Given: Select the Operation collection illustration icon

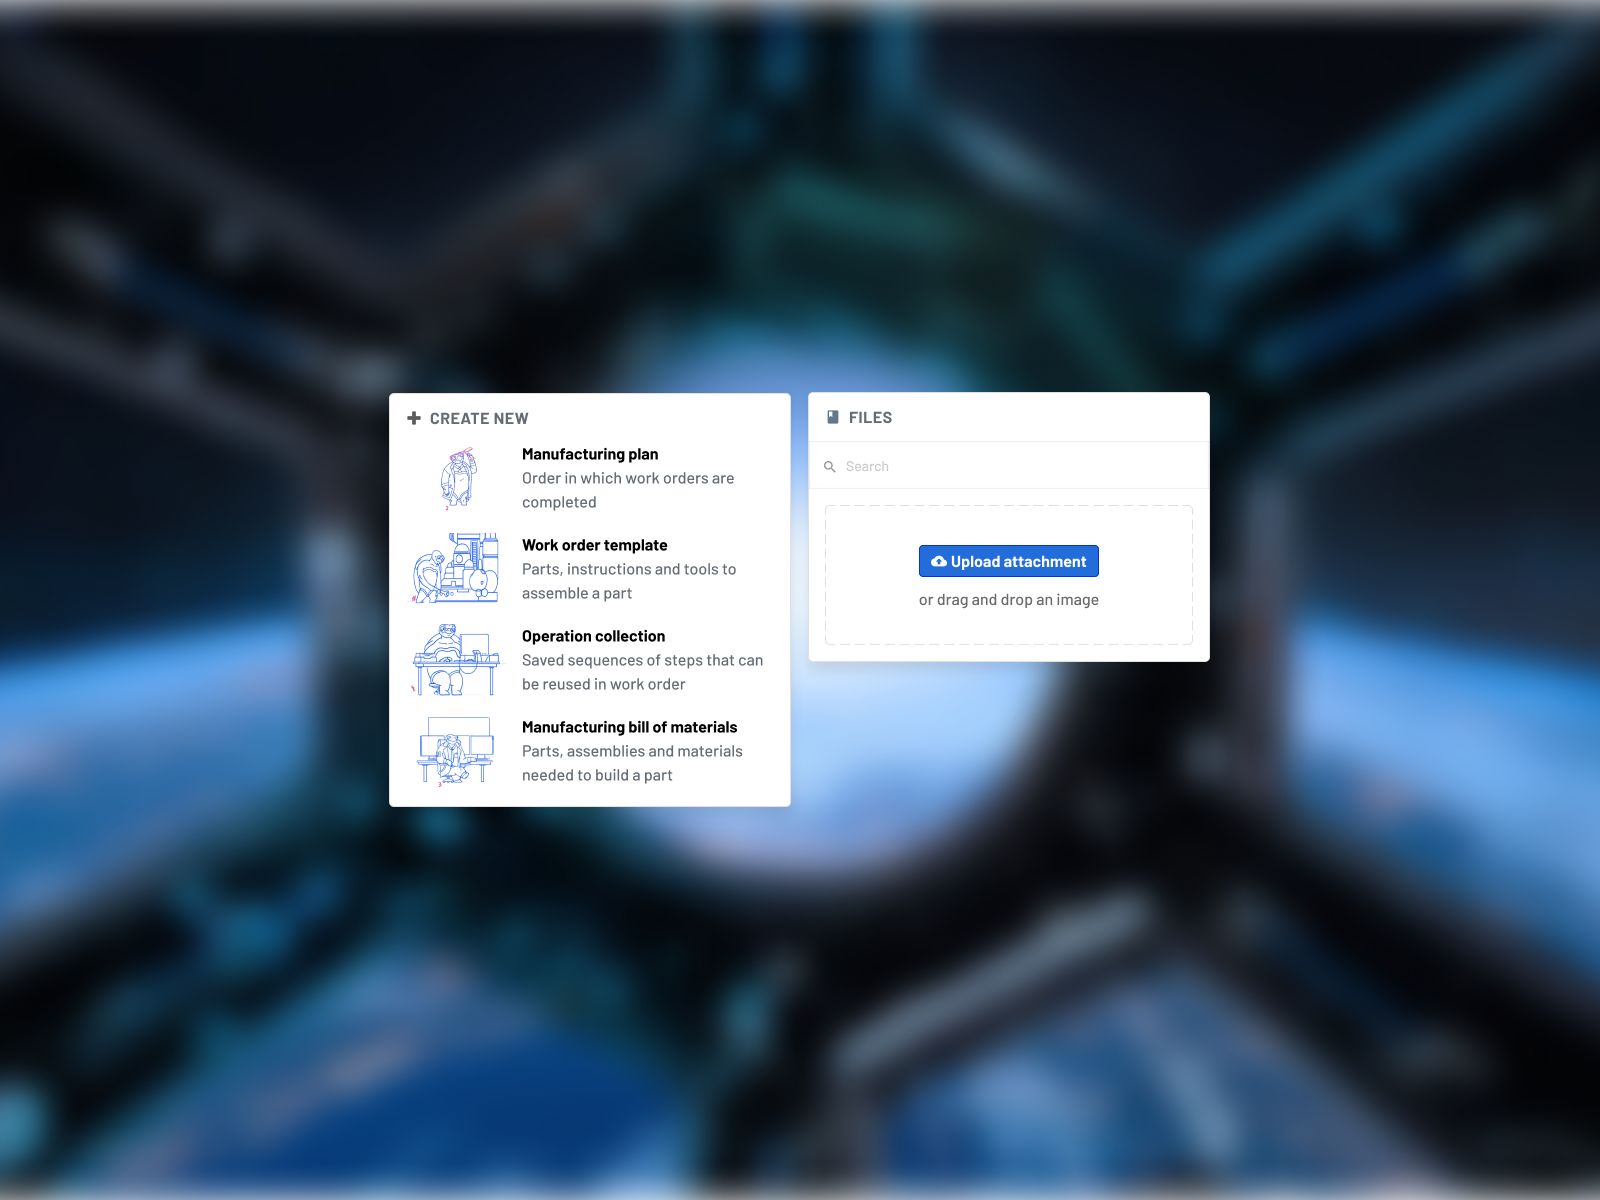Looking at the screenshot, I should point(456,659).
